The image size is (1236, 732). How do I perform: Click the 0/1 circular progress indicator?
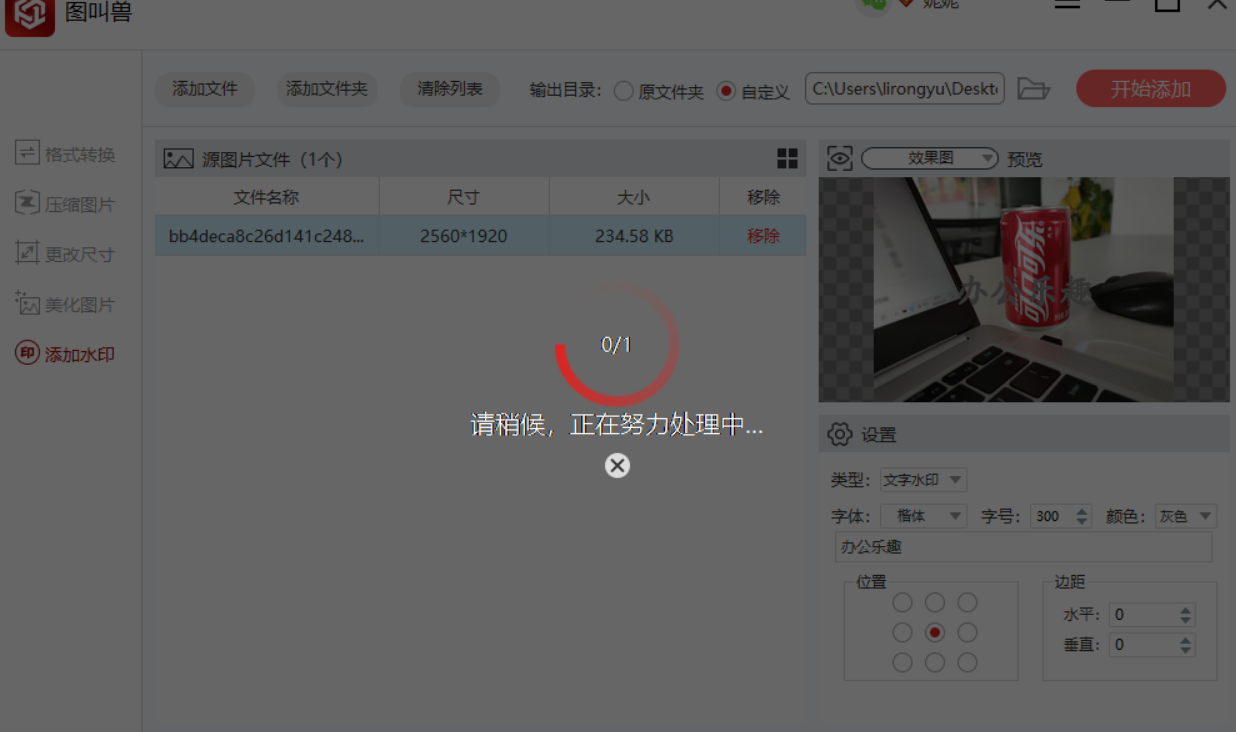(x=617, y=345)
